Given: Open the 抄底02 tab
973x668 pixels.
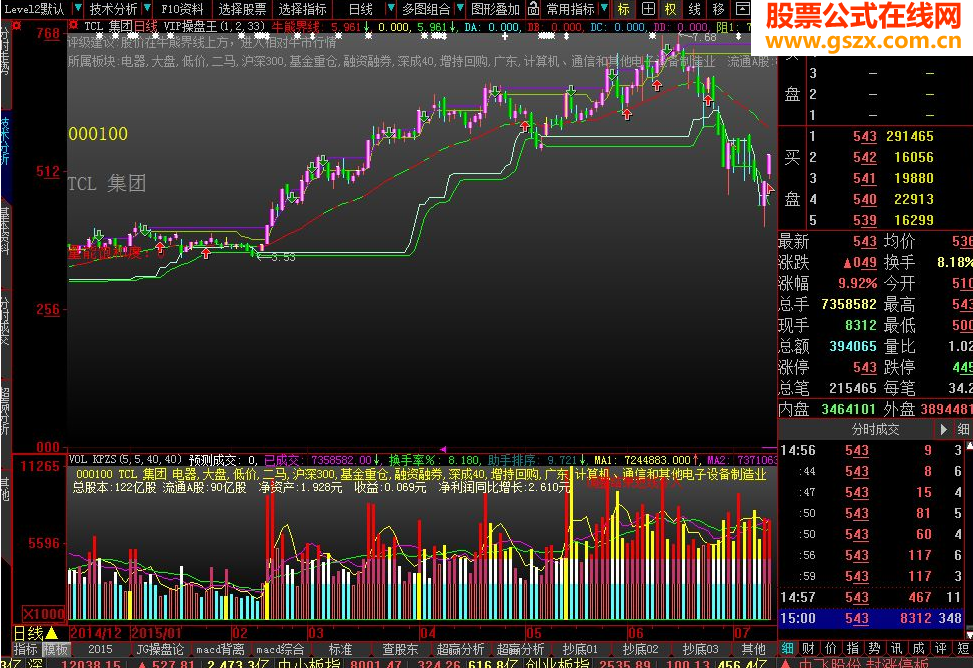Looking at the screenshot, I should pos(640,649).
